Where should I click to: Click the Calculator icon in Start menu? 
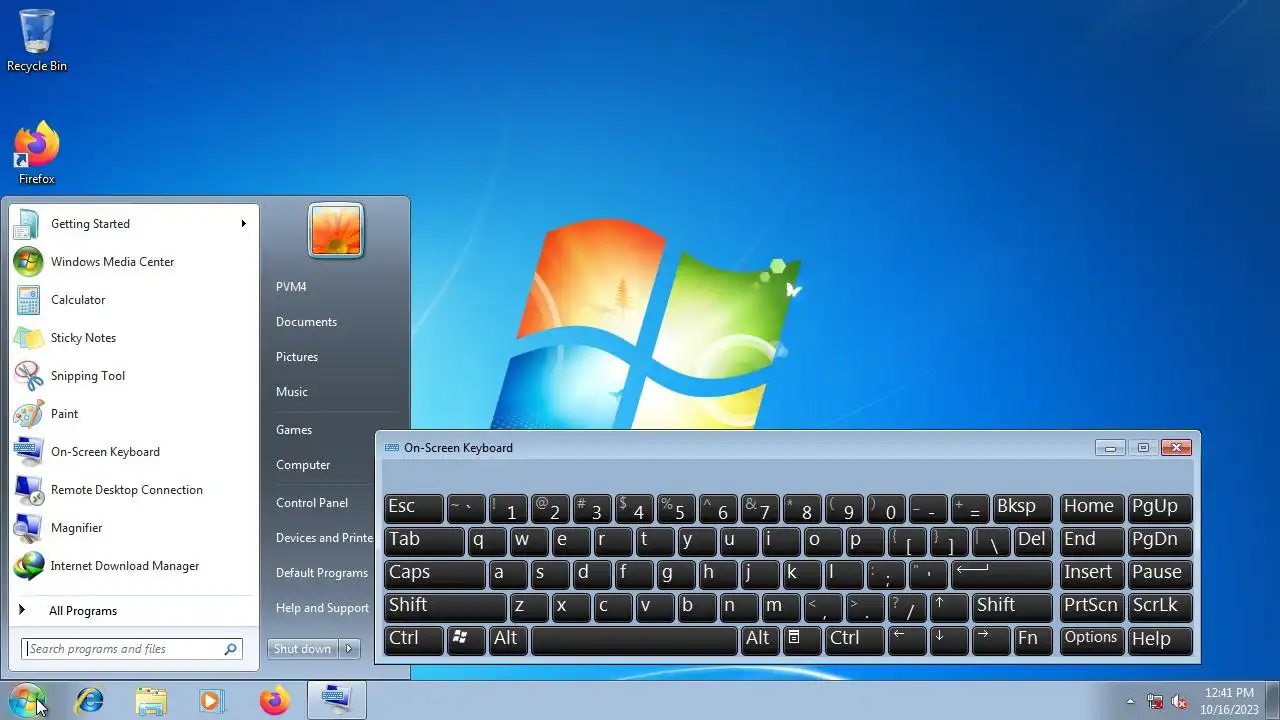click(28, 300)
